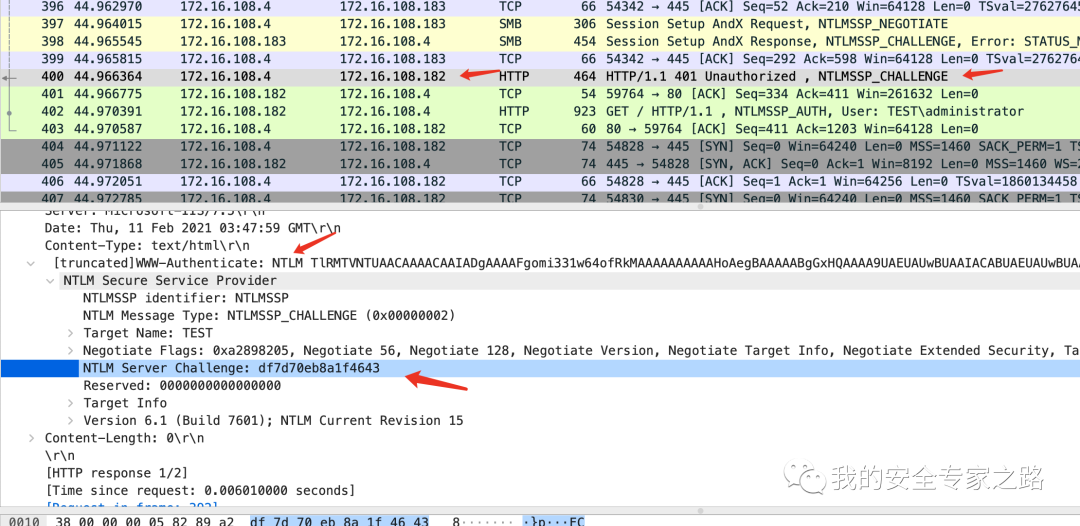Expand the Target Info node
This screenshot has height=526, width=1080.
point(70,403)
